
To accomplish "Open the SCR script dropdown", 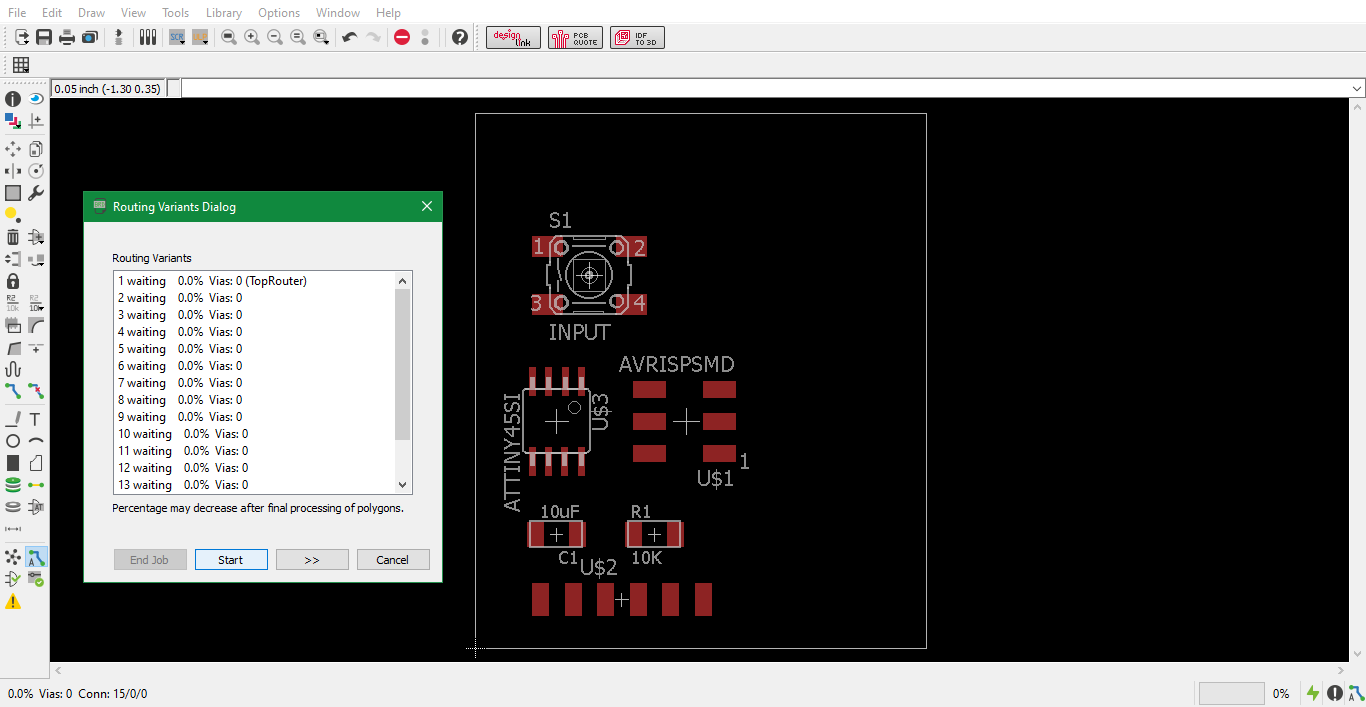I will point(177,37).
